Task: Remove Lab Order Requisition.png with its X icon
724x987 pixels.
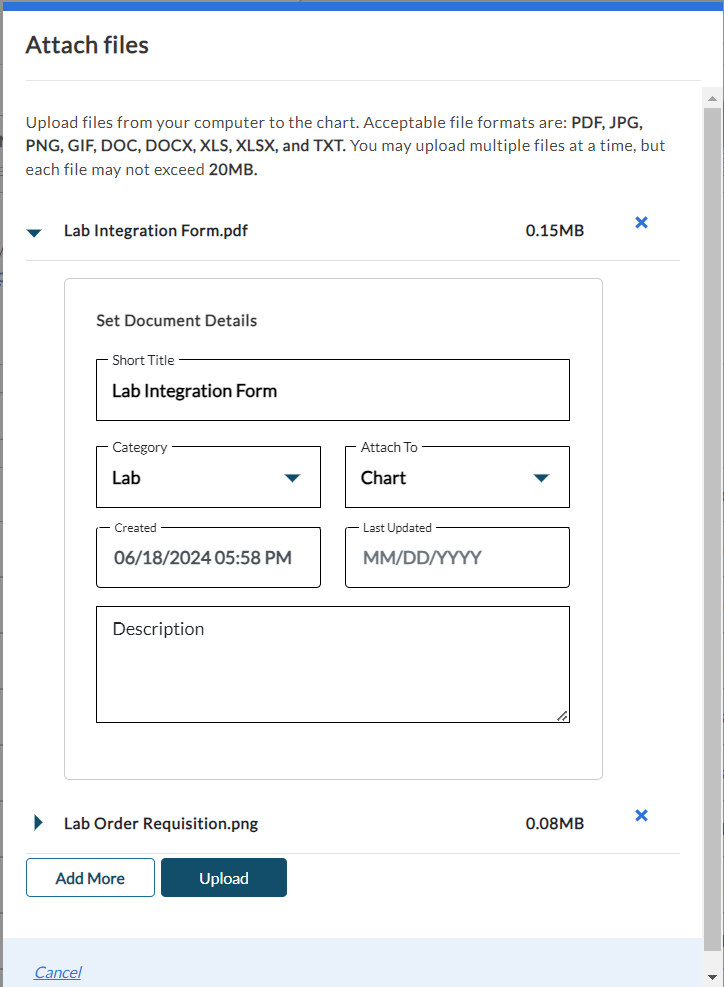Action: [642, 815]
